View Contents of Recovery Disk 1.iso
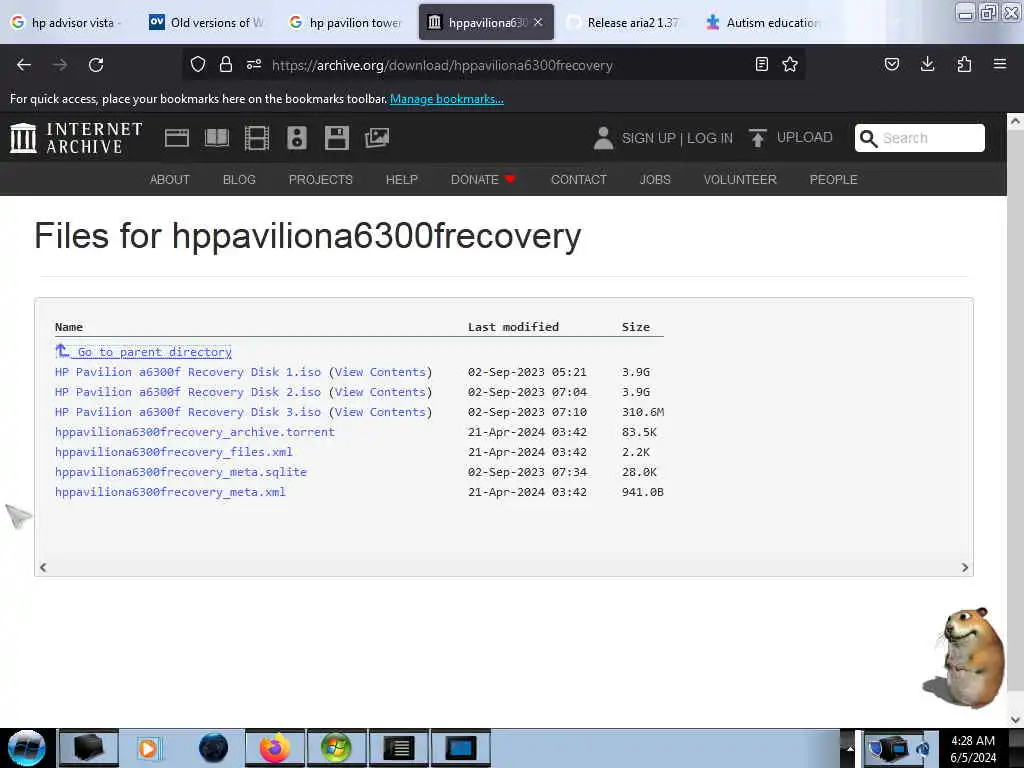Viewport: 1024px width, 768px height. coord(380,372)
